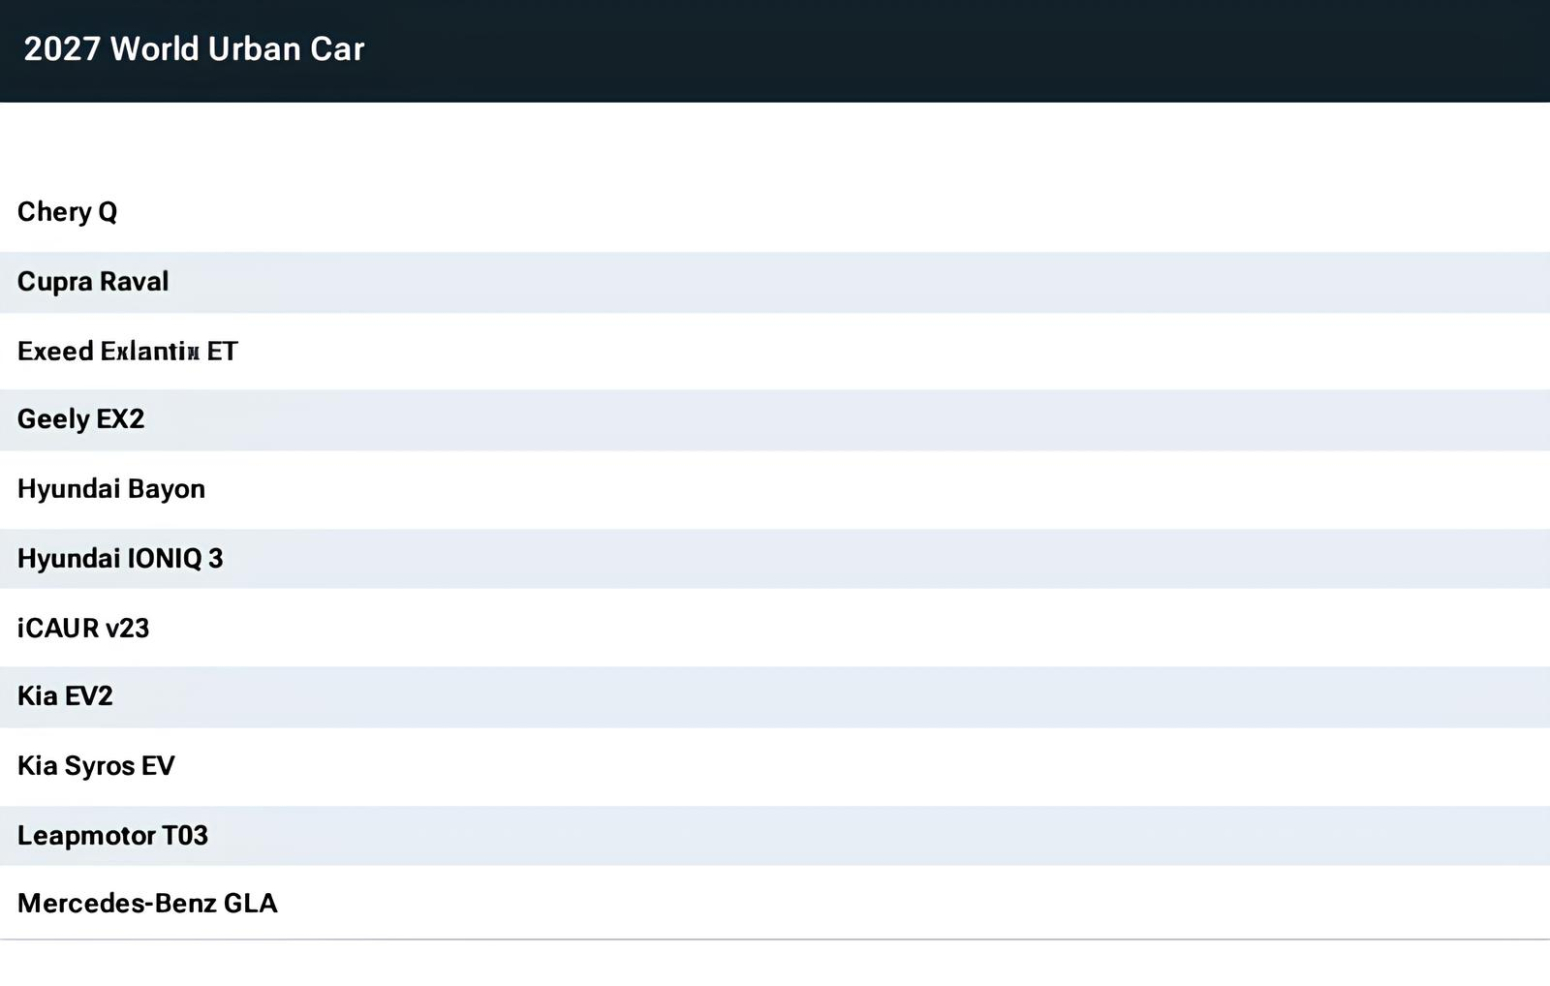Choose Geely EX2 from the list

tap(775, 420)
